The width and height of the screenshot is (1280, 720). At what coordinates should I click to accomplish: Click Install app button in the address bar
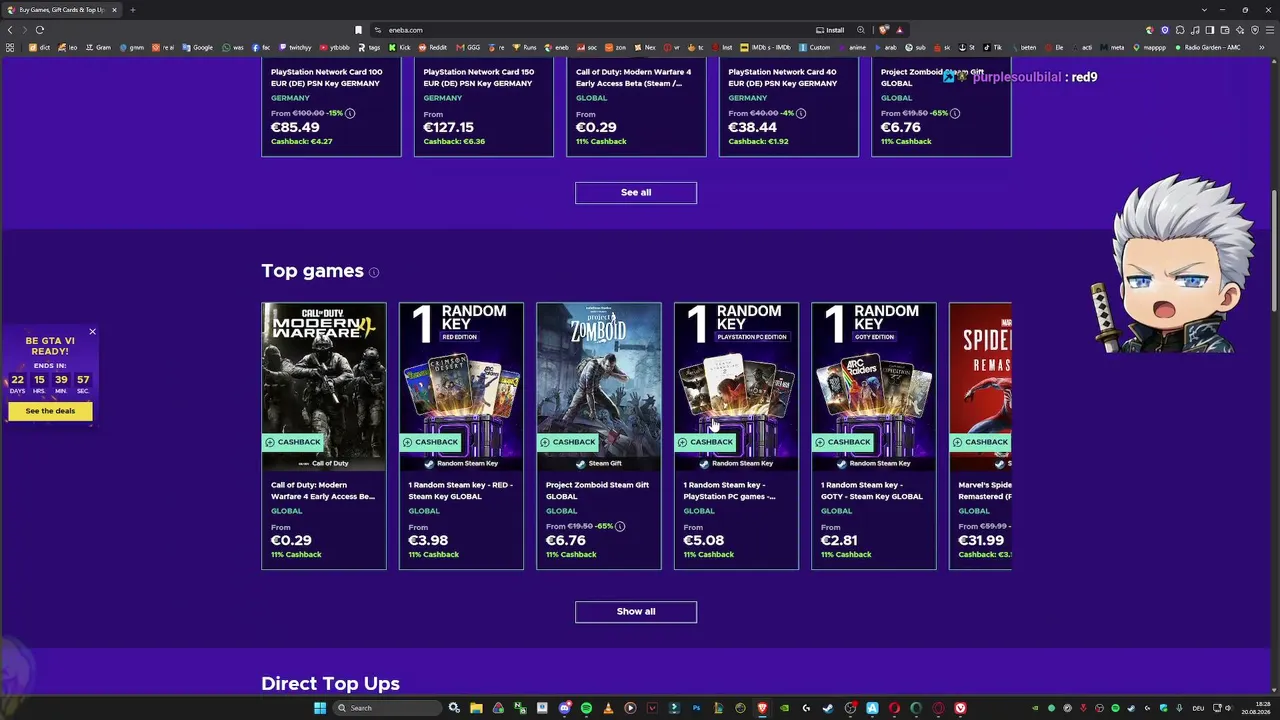point(831,30)
